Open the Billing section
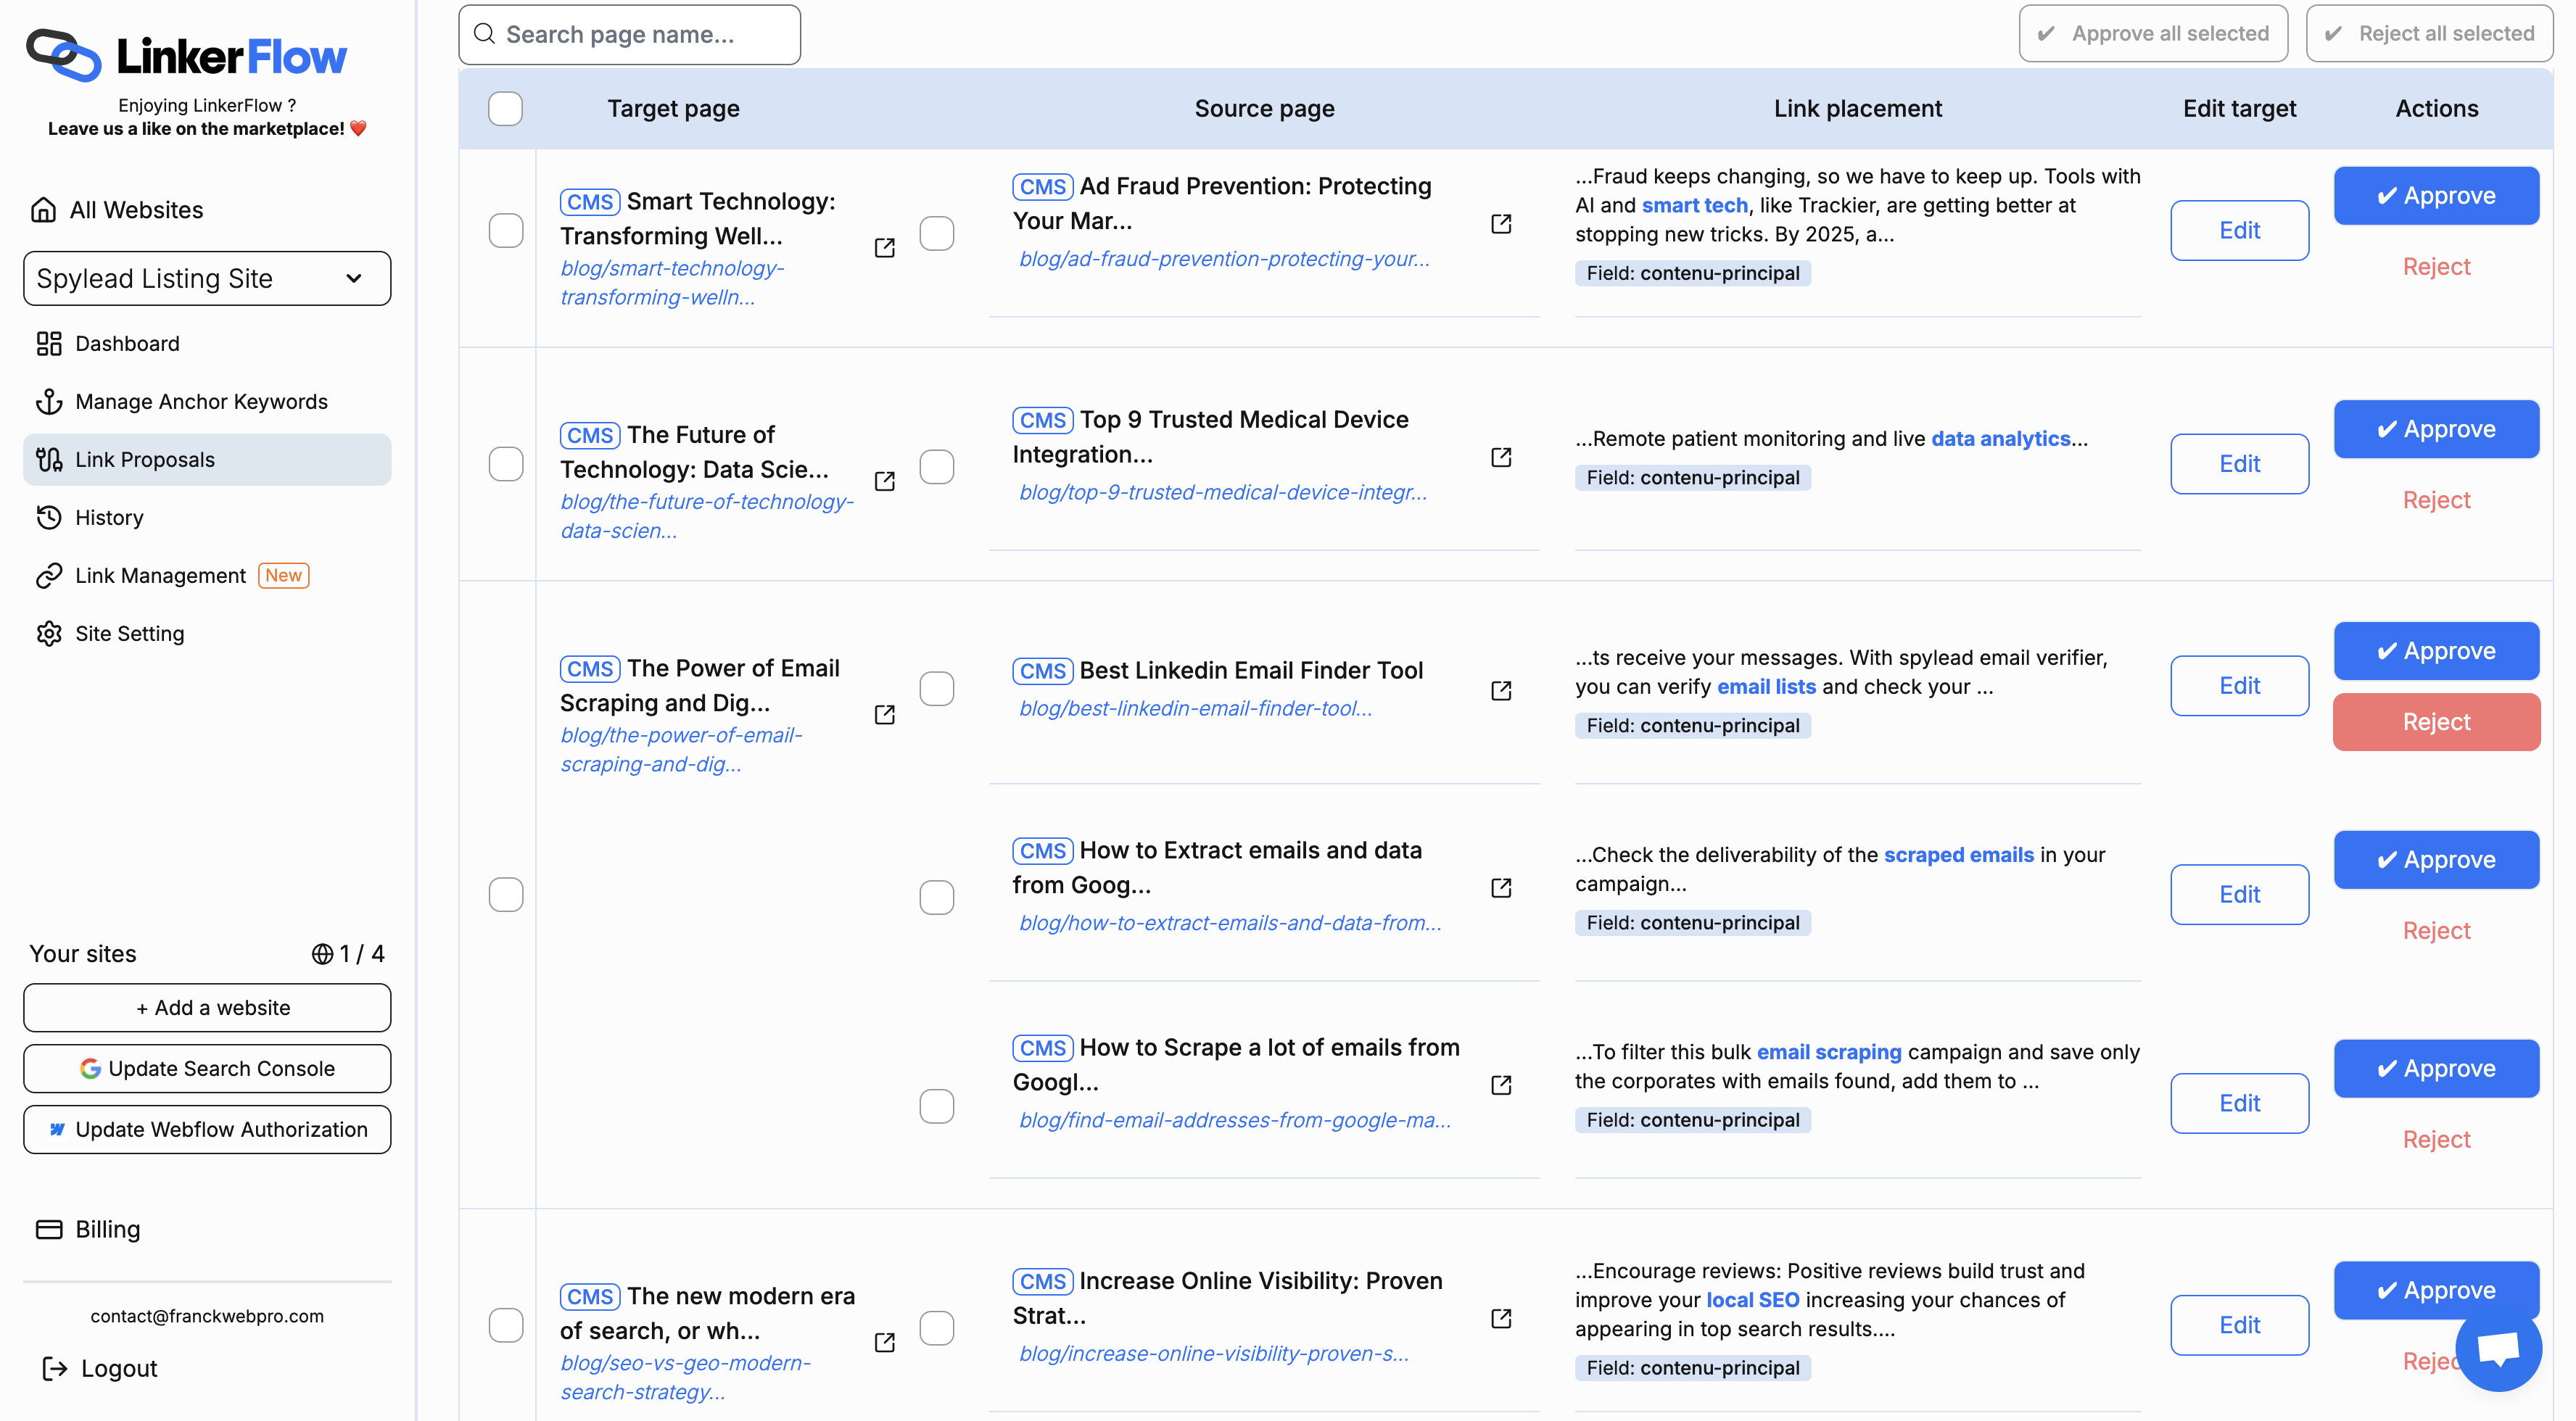 click(x=107, y=1229)
